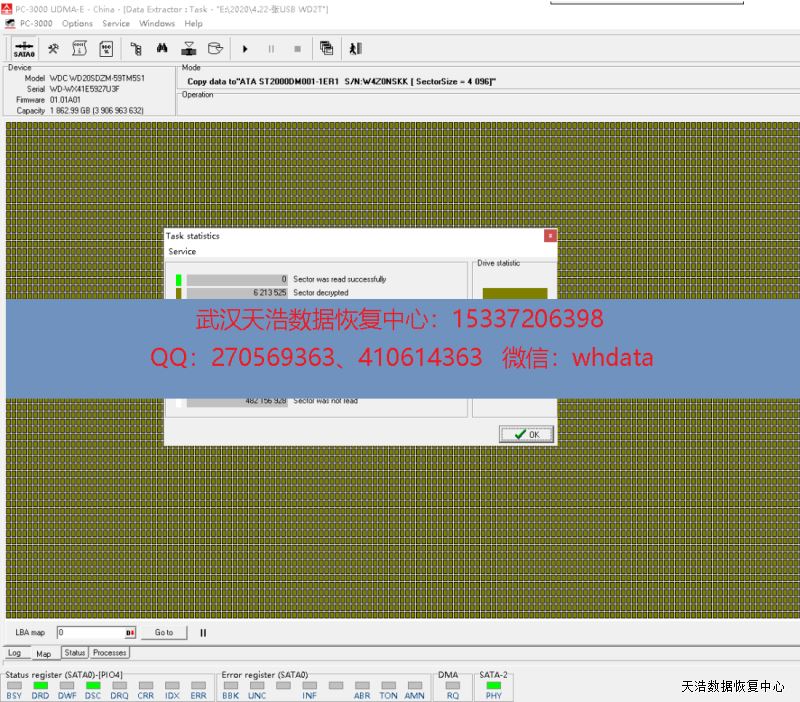Open the Options menu
This screenshot has height=702, width=800.
pyautogui.click(x=77, y=23)
